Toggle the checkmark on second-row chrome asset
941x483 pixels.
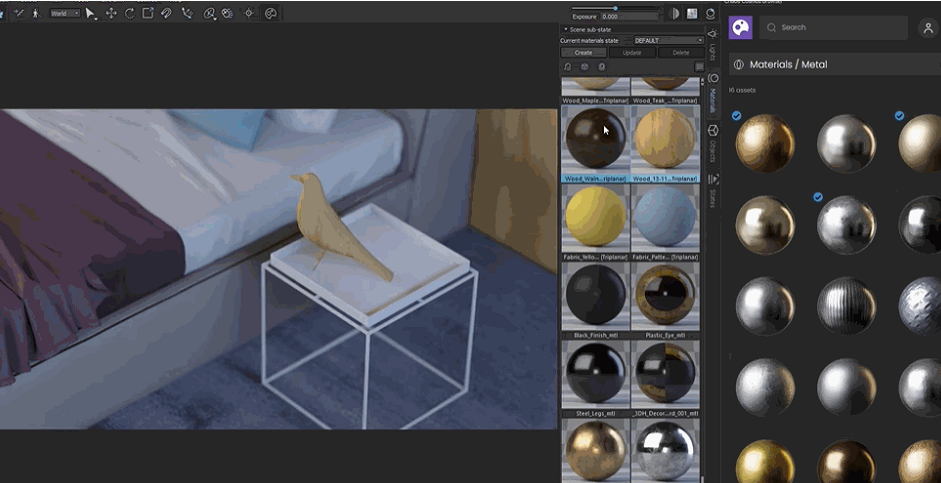(818, 197)
